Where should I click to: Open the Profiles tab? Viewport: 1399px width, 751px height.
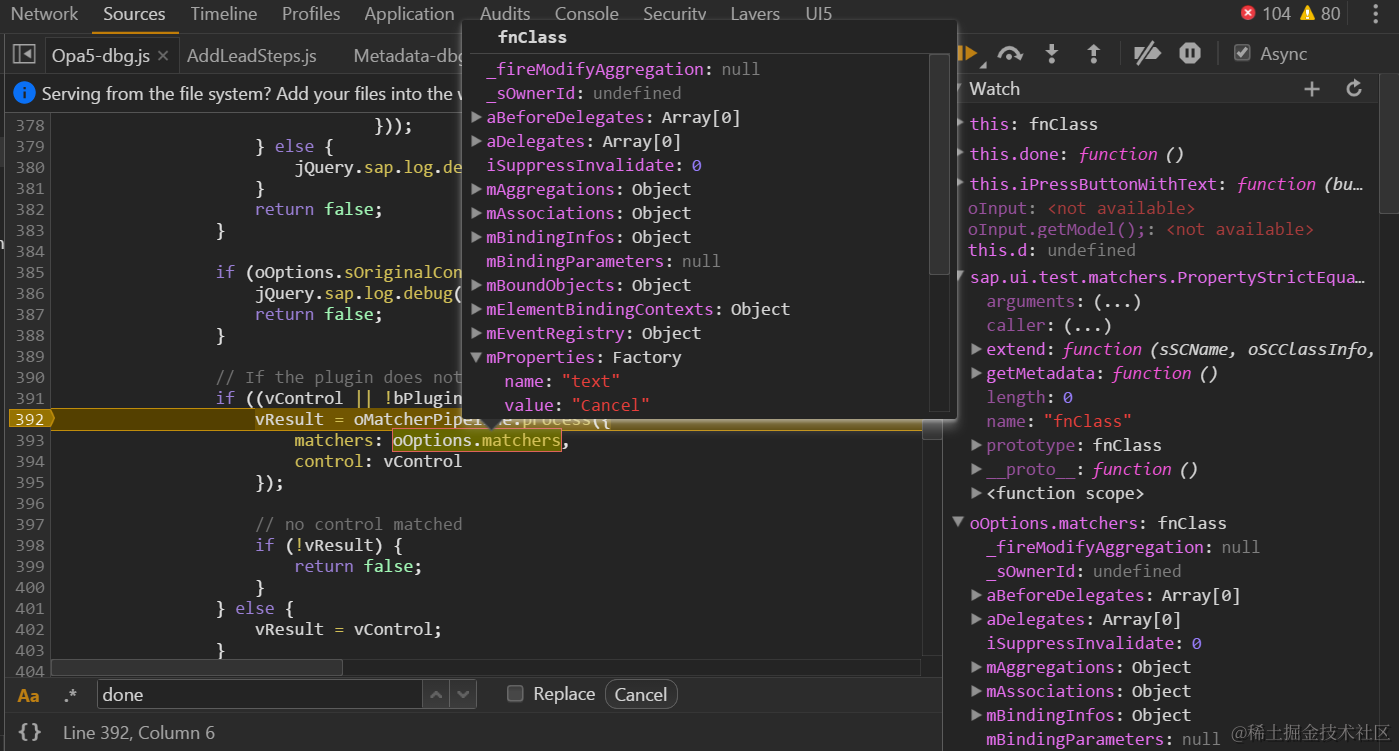coord(311,14)
